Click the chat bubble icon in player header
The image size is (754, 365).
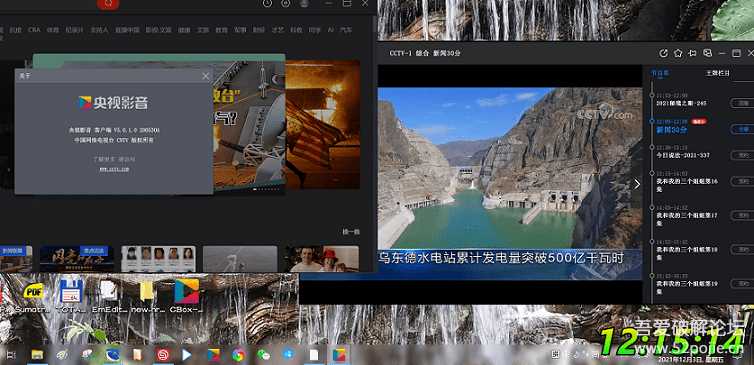pyautogui.click(x=707, y=53)
